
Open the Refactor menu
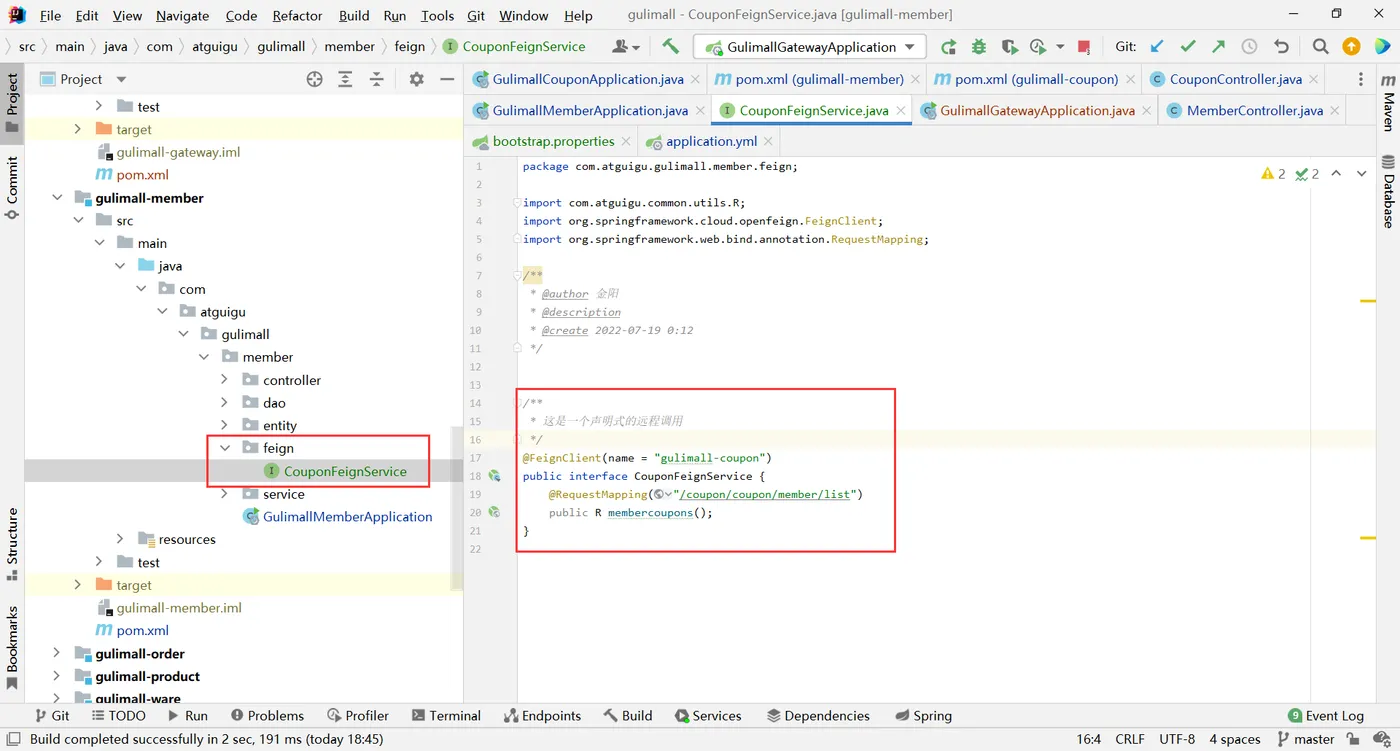point(297,15)
